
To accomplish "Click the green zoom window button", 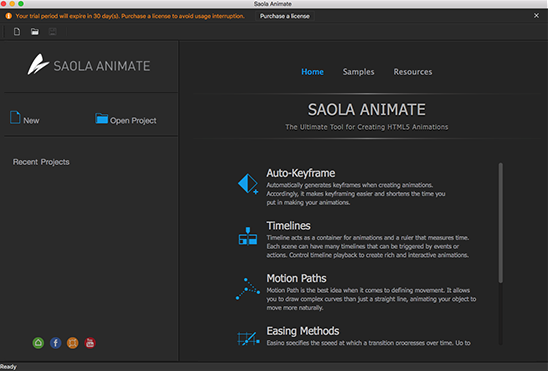I will click(21, 3).
